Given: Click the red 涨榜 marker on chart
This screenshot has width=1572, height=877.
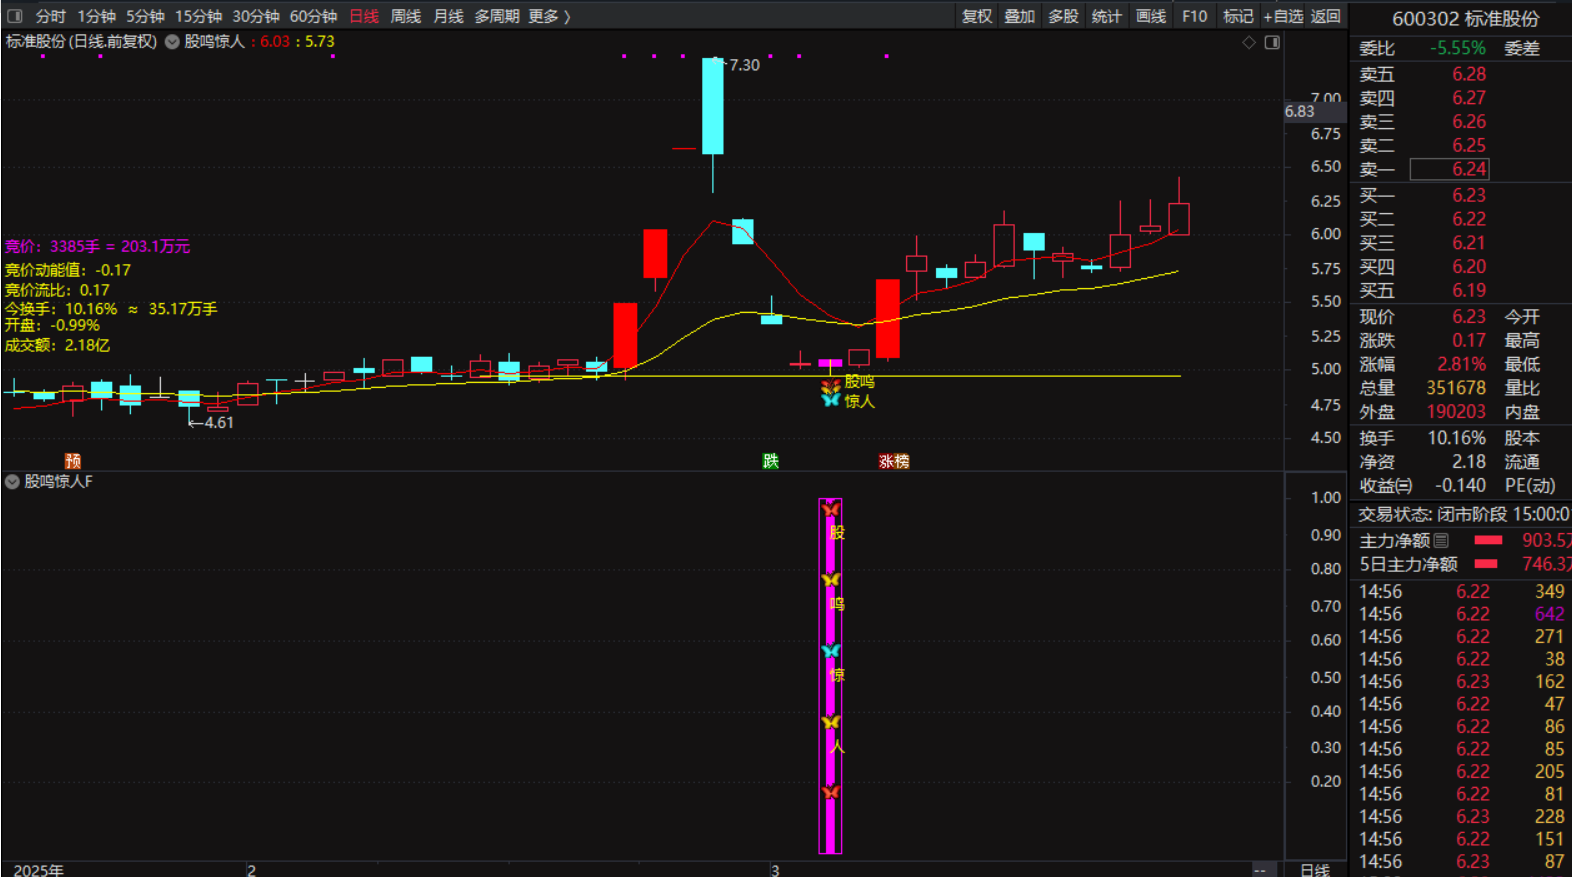Looking at the screenshot, I should tap(894, 461).
